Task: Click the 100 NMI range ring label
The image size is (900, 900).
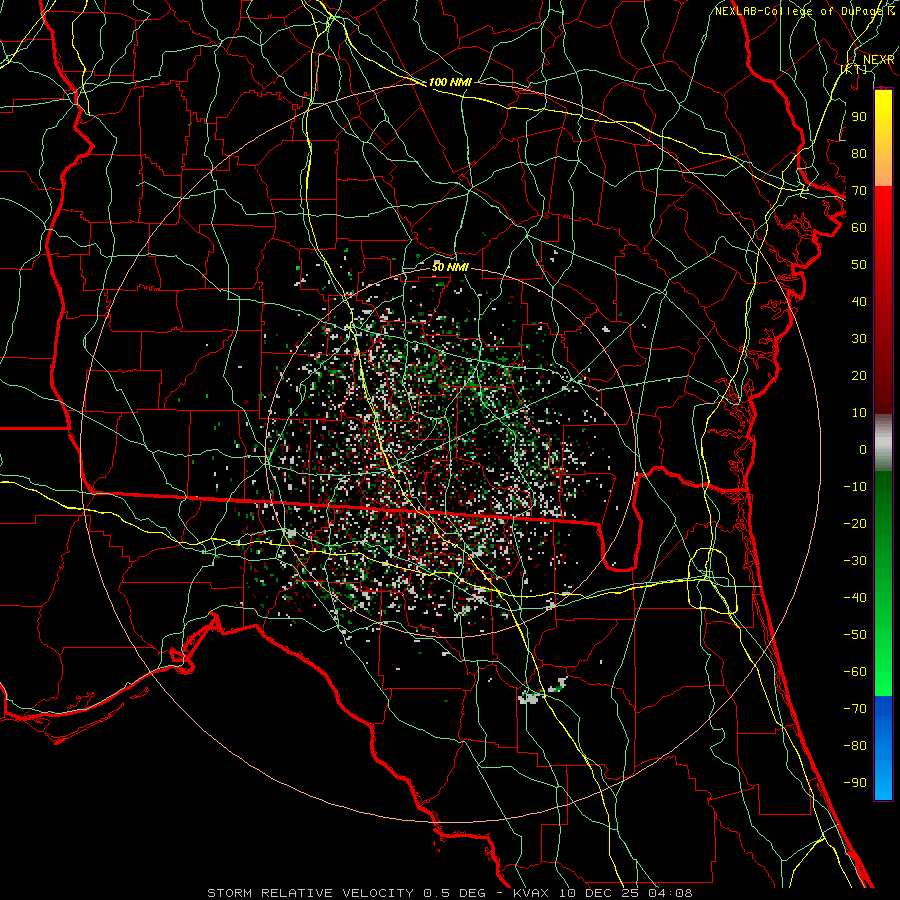Action: point(450,82)
